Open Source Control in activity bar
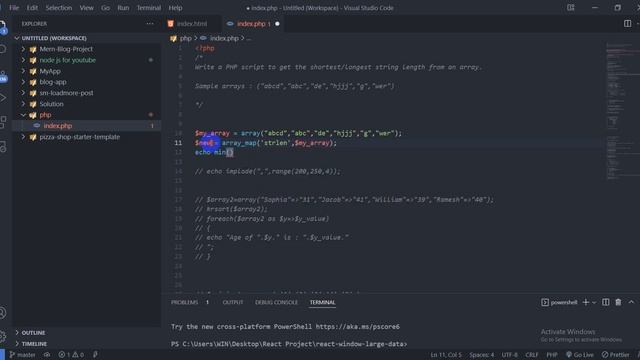640x360 pixels. [3, 76]
